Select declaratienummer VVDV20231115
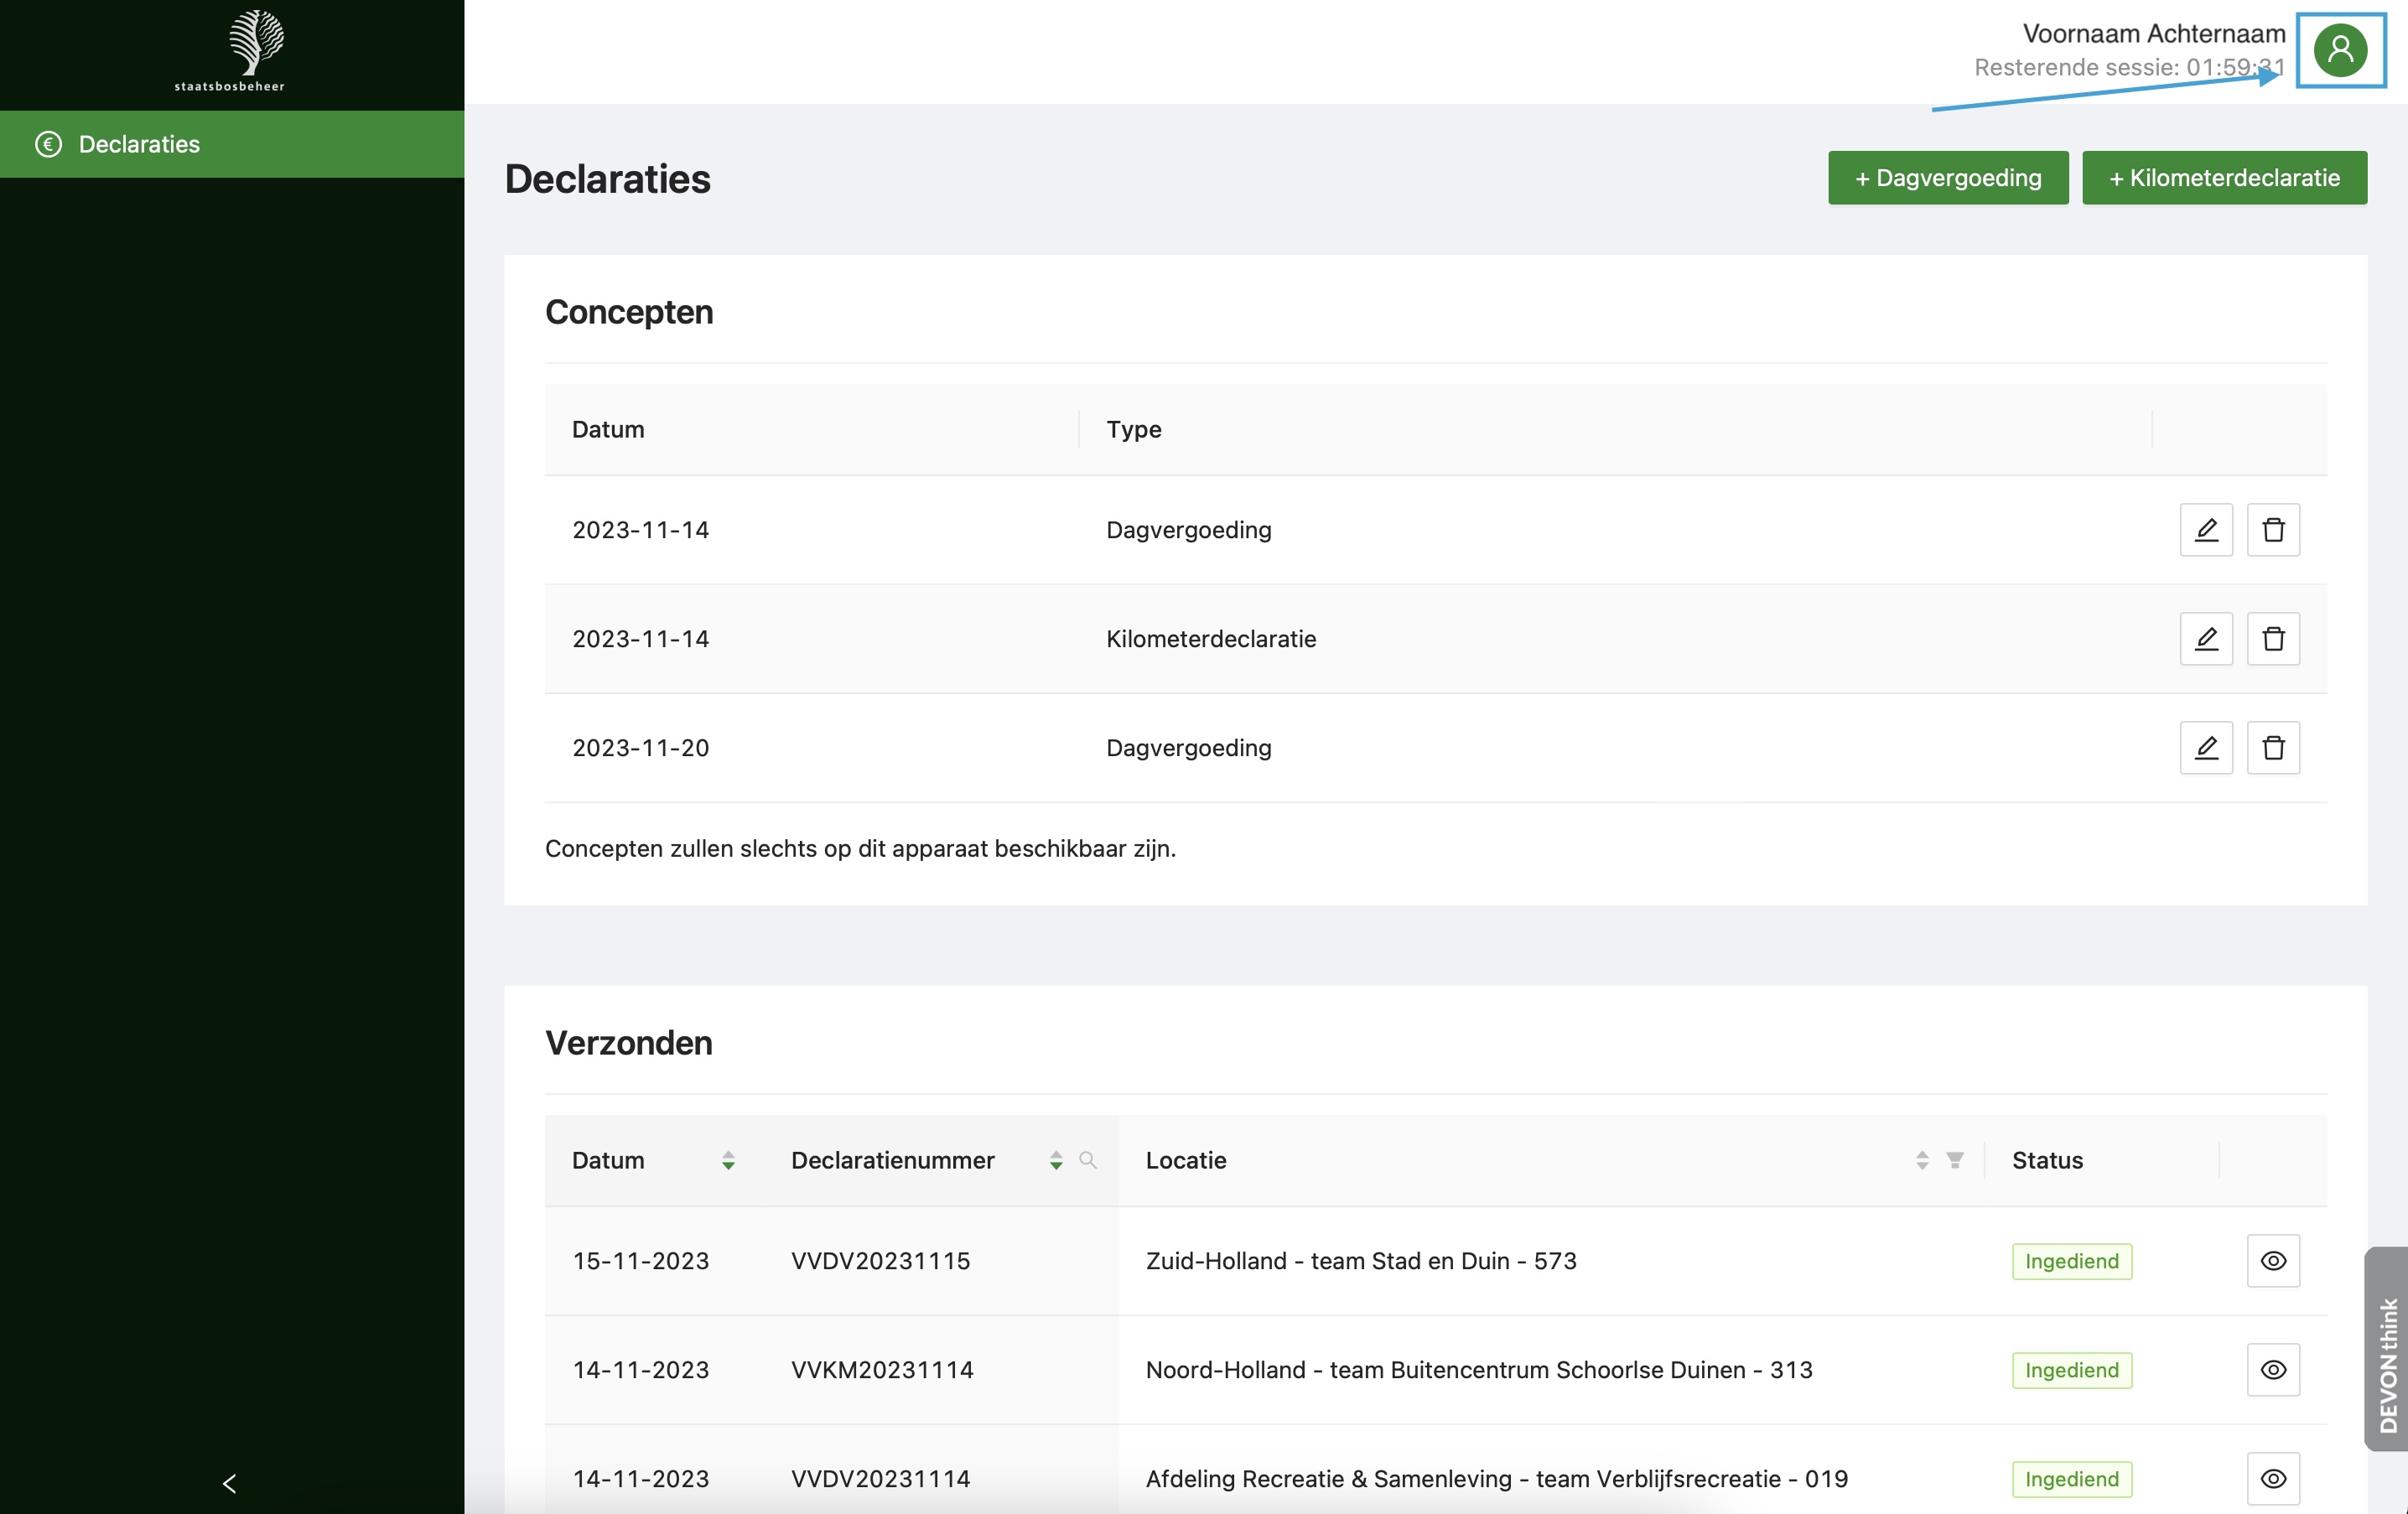Viewport: 2408px width, 1514px height. (x=880, y=1261)
